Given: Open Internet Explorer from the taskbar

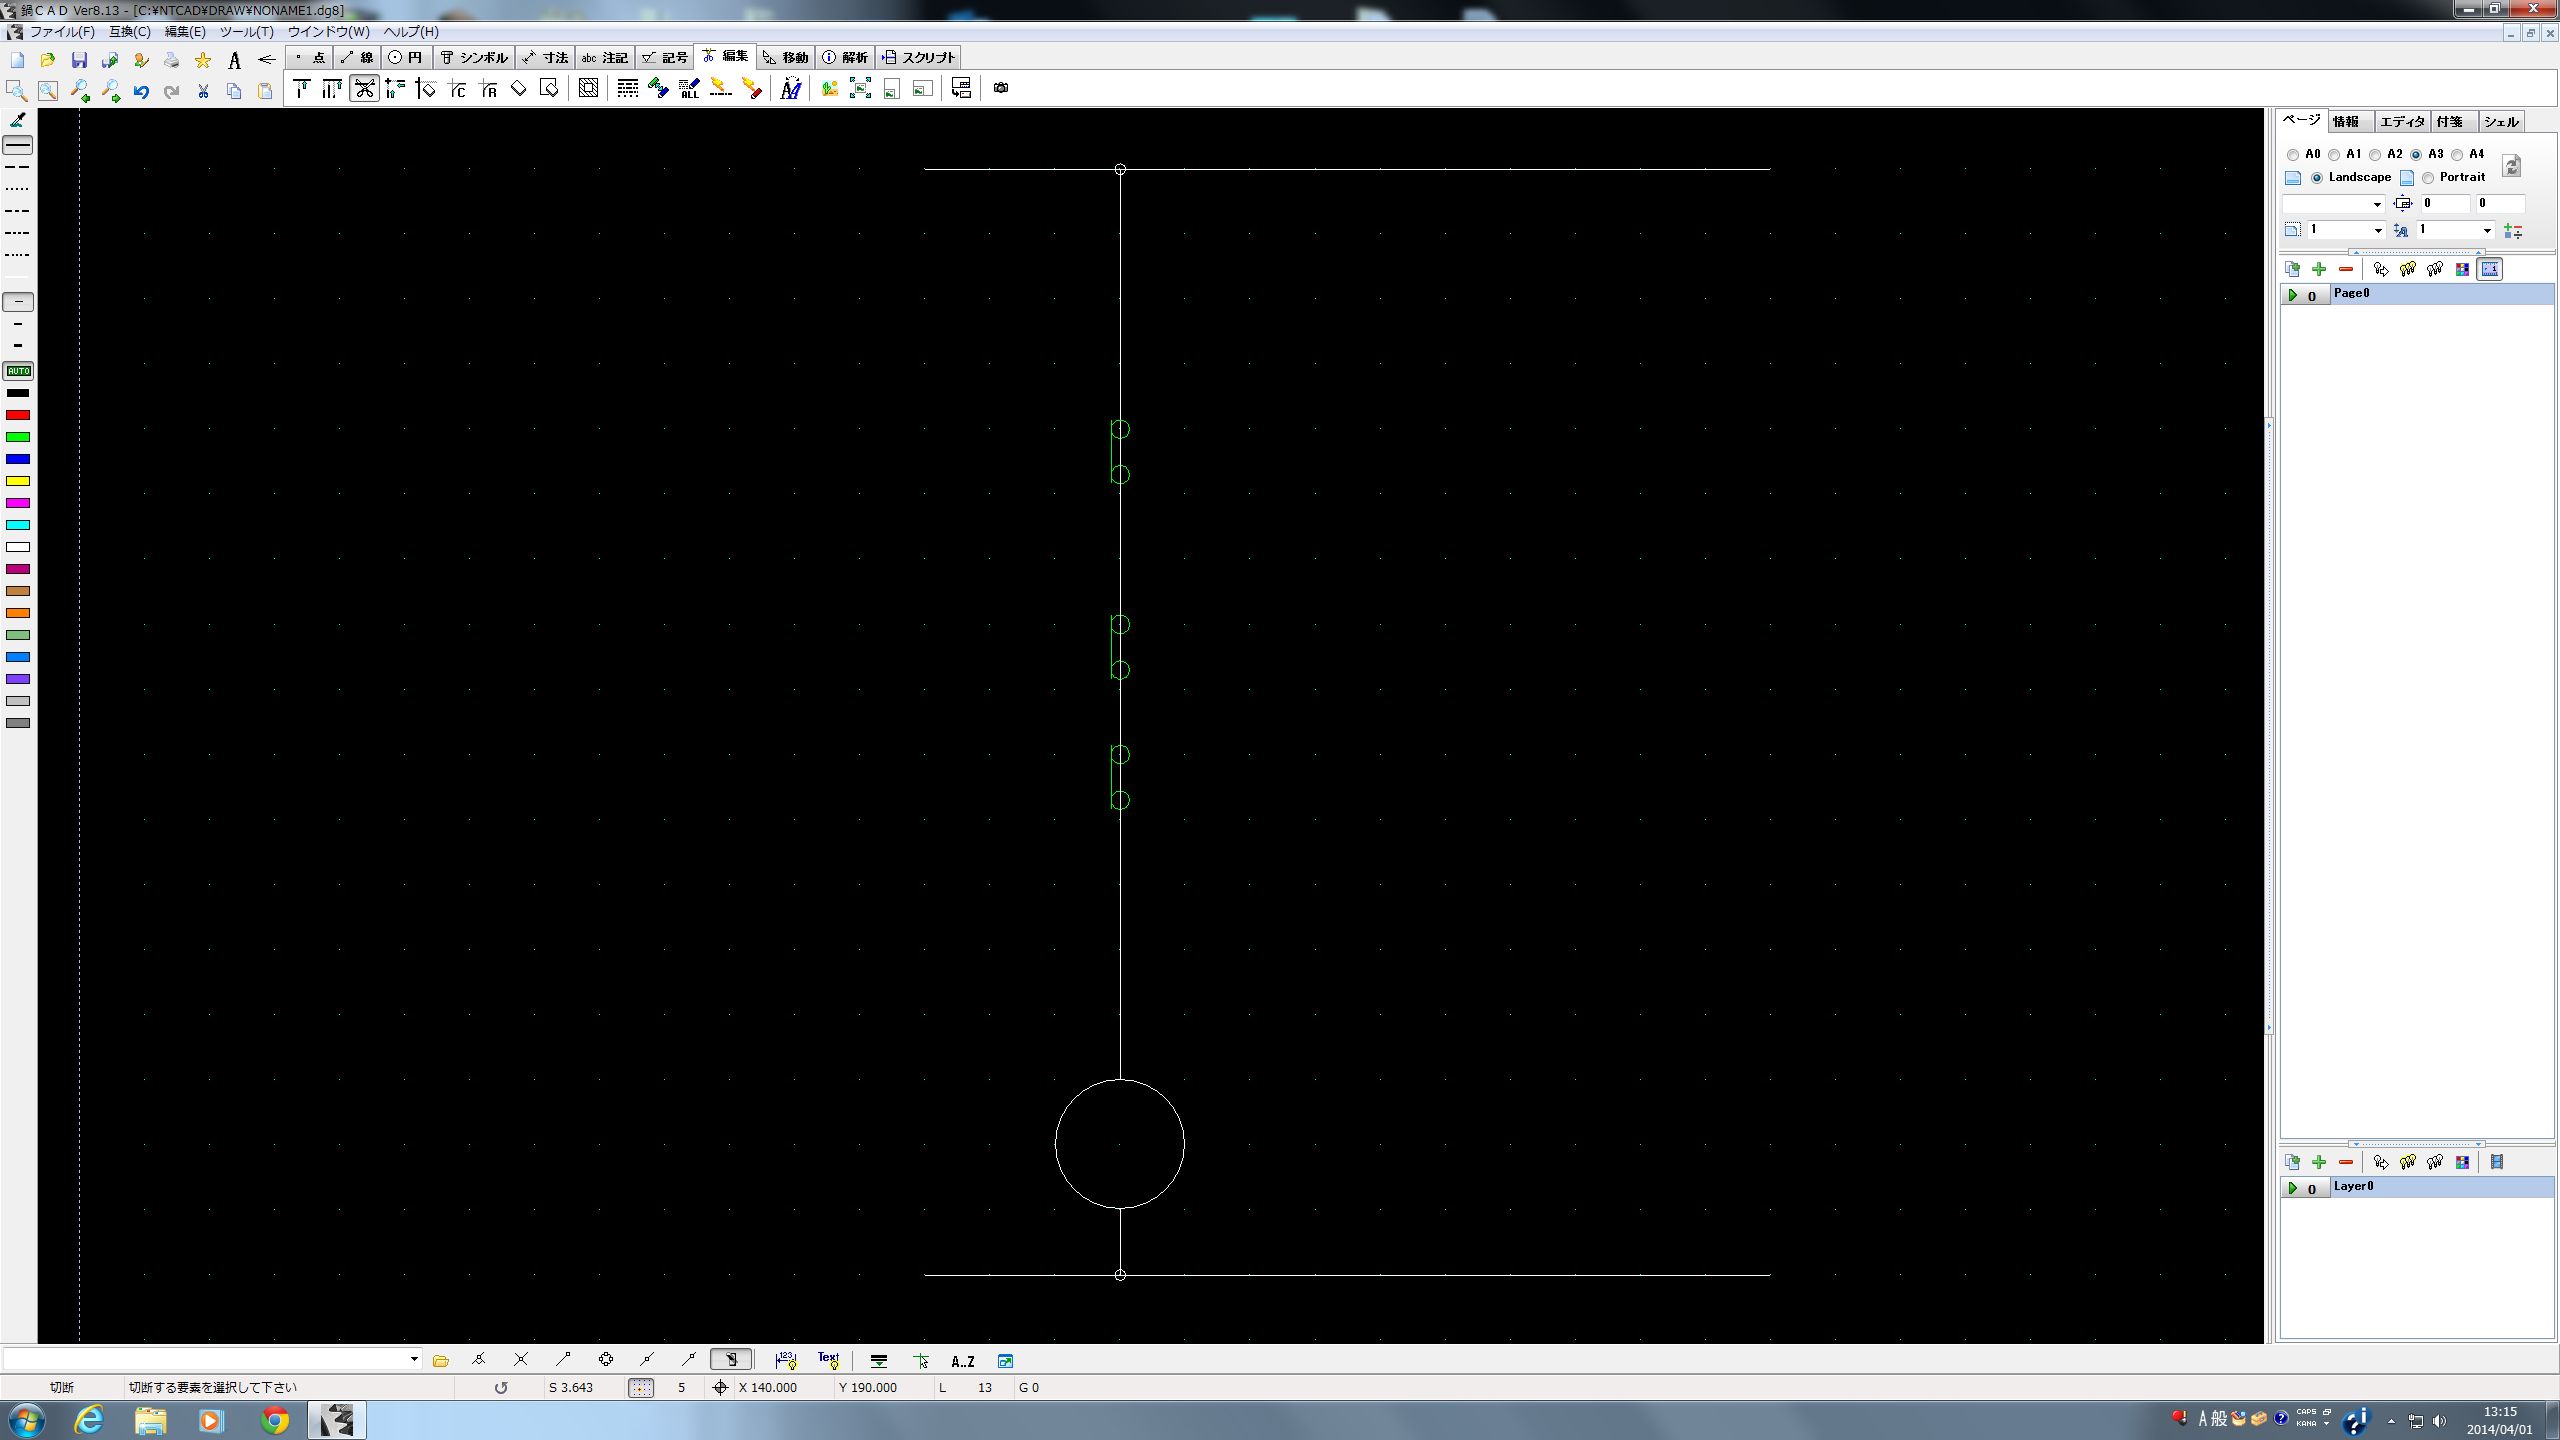Looking at the screenshot, I should click(x=90, y=1420).
